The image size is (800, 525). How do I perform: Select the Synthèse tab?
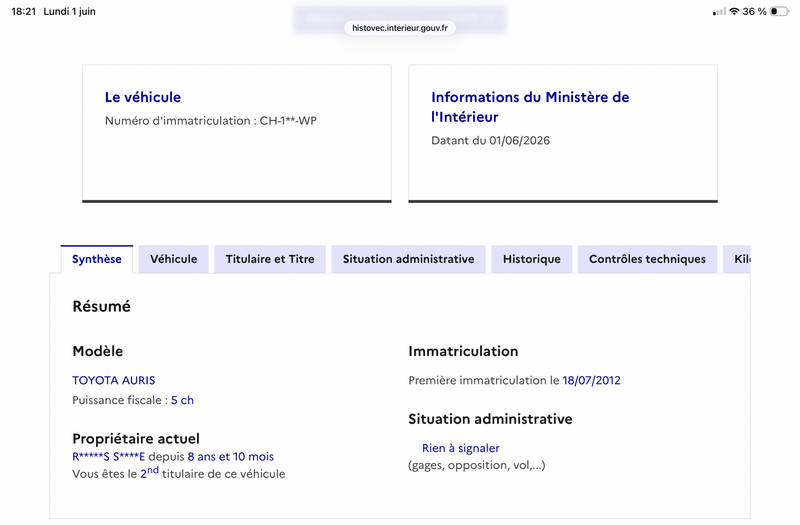point(97,259)
